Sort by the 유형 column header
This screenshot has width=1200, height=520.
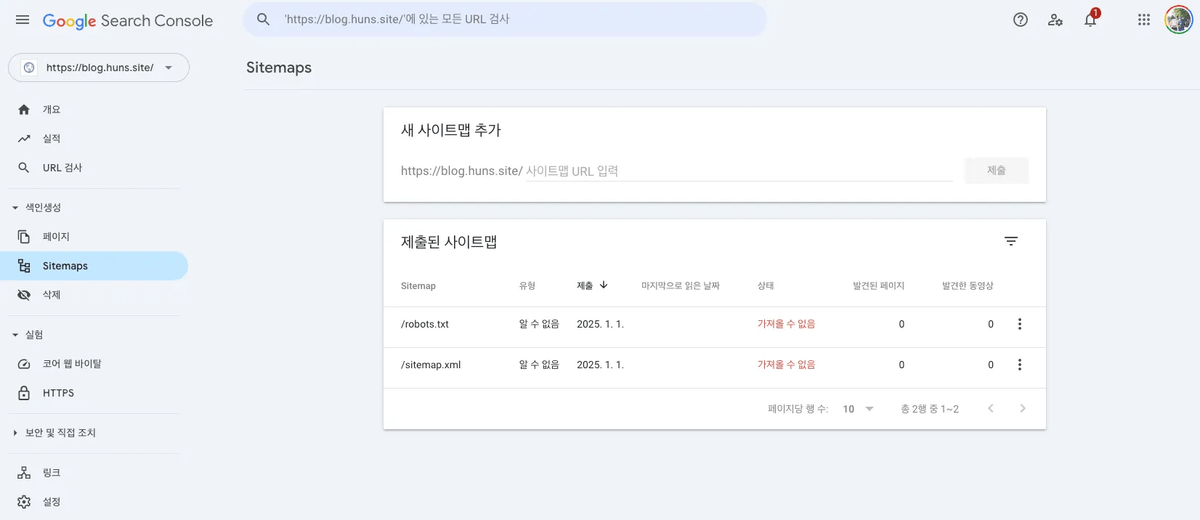coord(527,286)
